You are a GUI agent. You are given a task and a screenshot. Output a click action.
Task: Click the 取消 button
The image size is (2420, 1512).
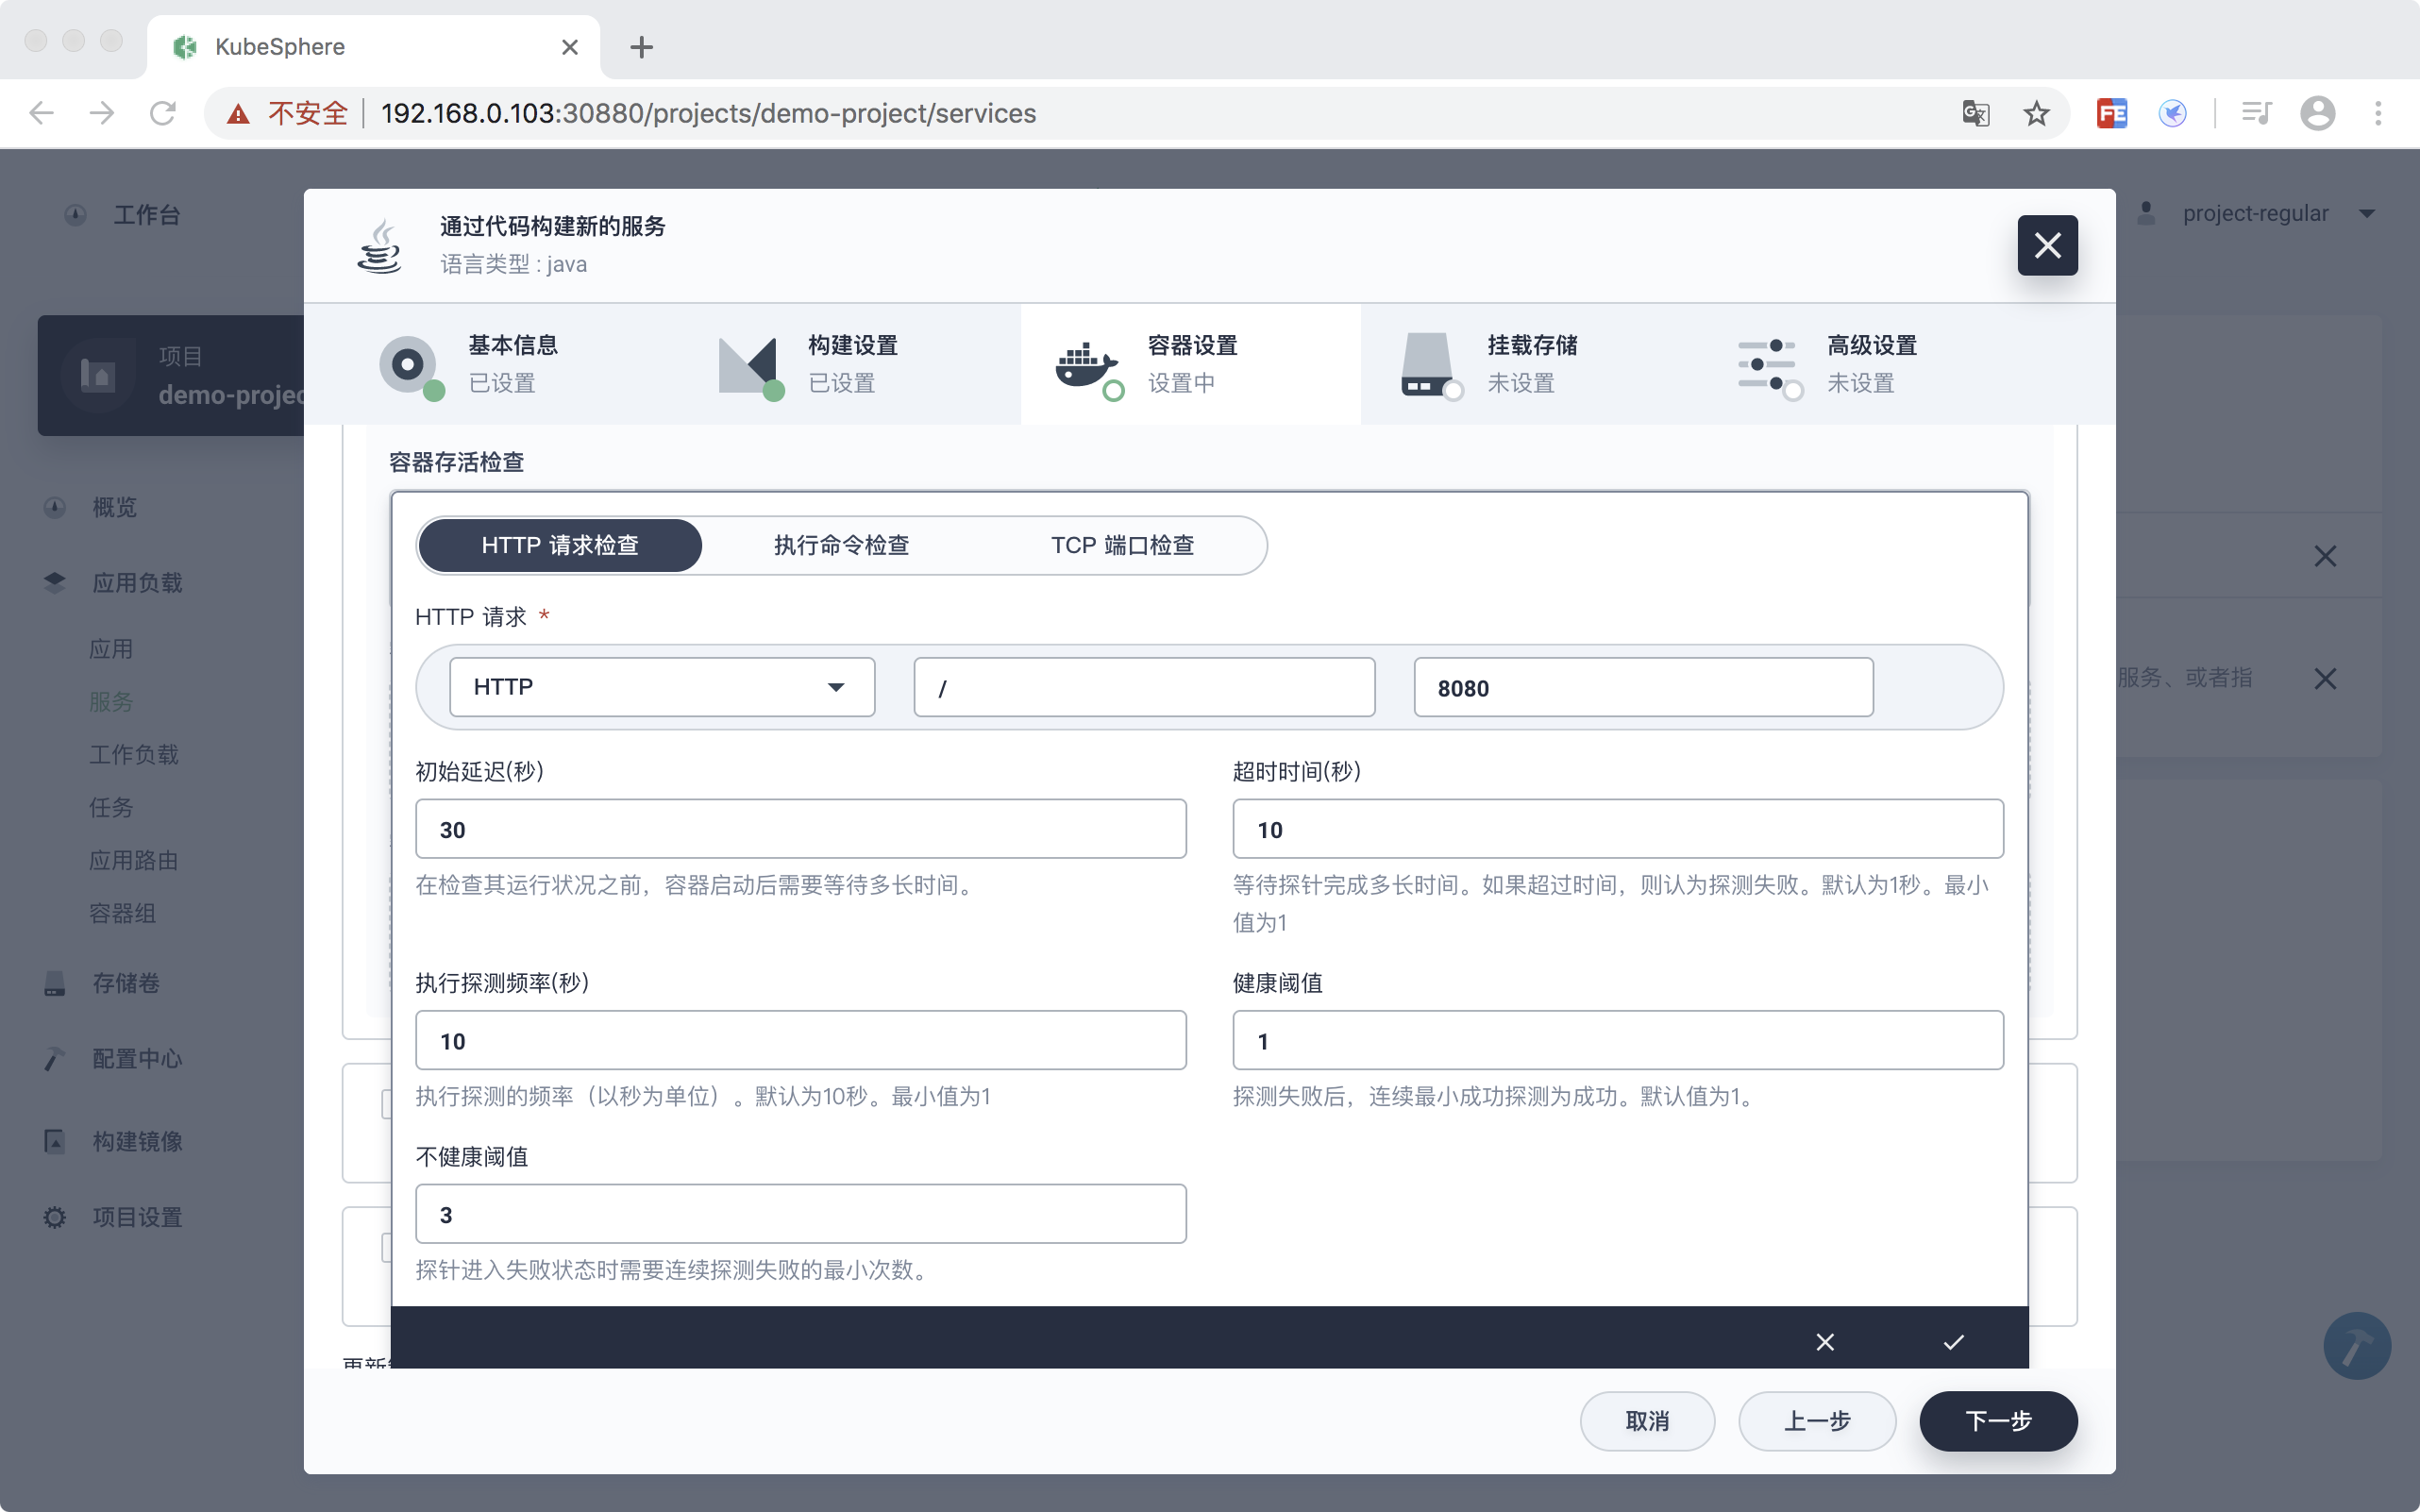coord(1647,1421)
